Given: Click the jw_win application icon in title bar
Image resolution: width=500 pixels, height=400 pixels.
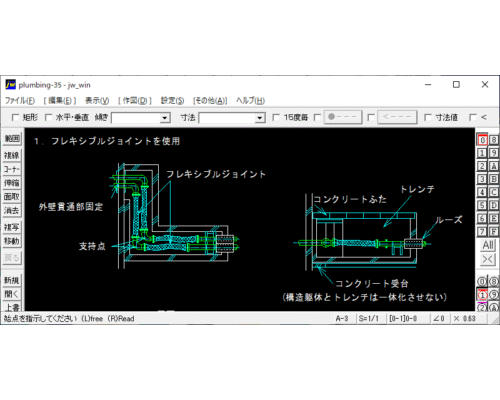Looking at the screenshot, I should tap(10, 85).
